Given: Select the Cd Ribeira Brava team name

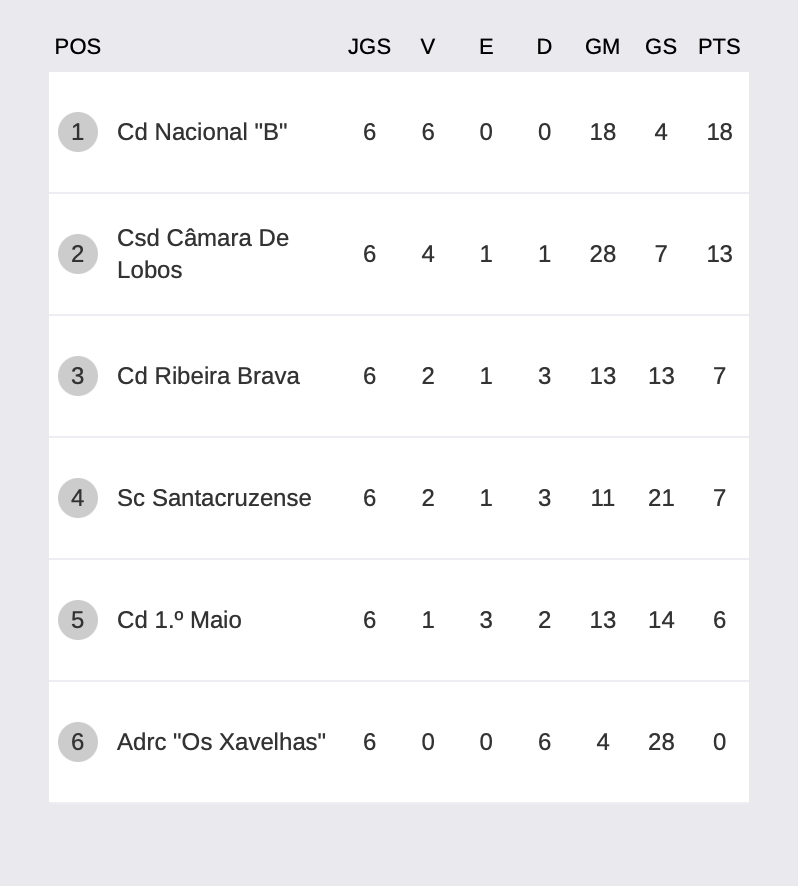Looking at the screenshot, I should click(x=208, y=376).
